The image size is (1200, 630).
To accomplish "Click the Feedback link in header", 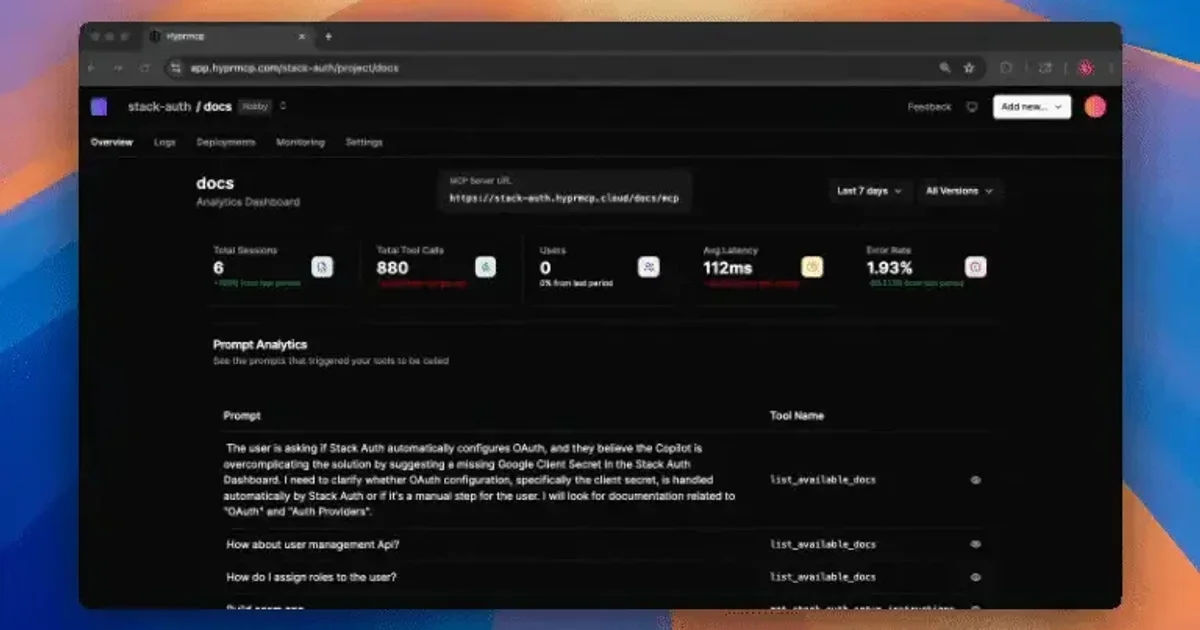I will [929, 107].
